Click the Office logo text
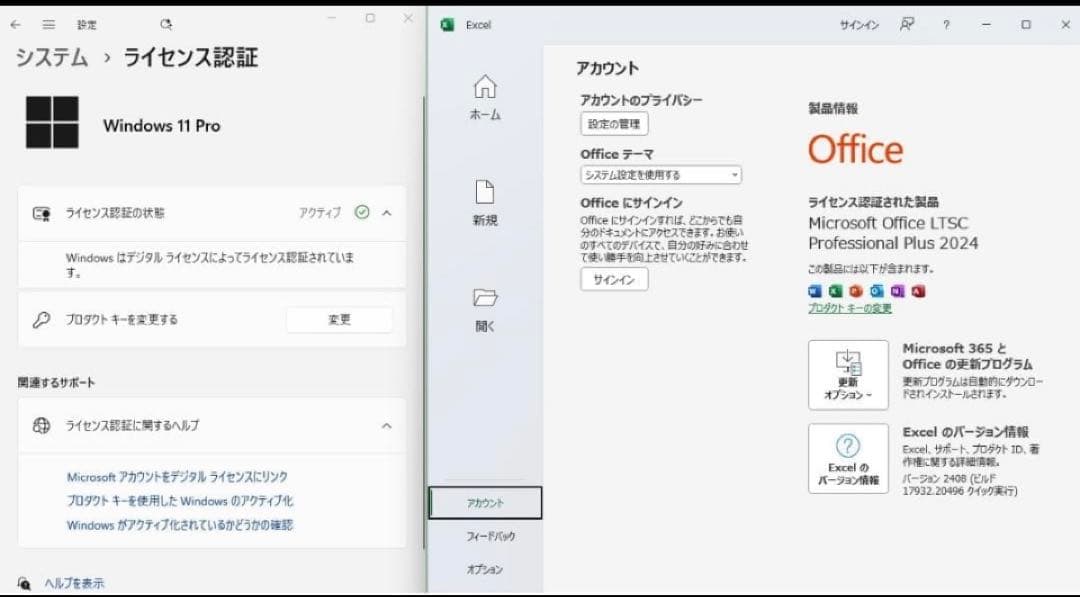Image resolution: width=1080 pixels, height=597 pixels. tap(855, 149)
